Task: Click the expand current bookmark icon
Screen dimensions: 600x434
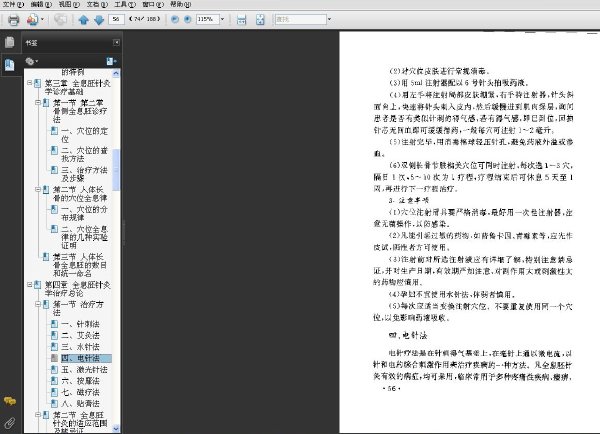Action: pyautogui.click(x=111, y=61)
